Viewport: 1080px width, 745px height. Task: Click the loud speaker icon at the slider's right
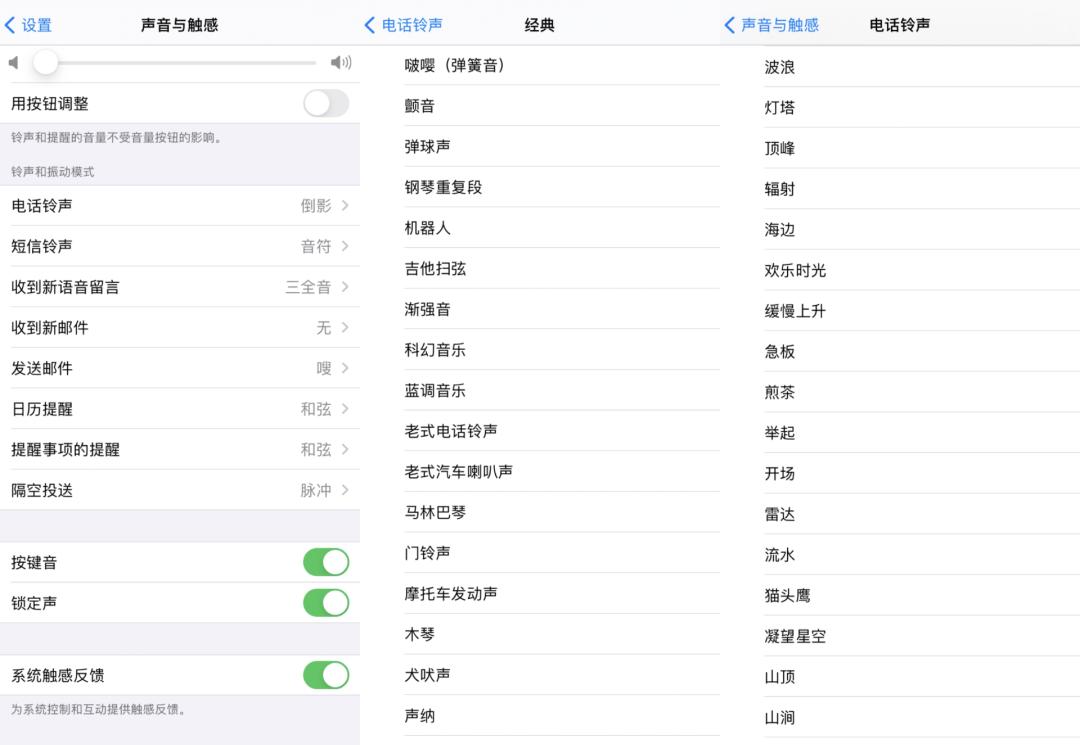tap(342, 62)
